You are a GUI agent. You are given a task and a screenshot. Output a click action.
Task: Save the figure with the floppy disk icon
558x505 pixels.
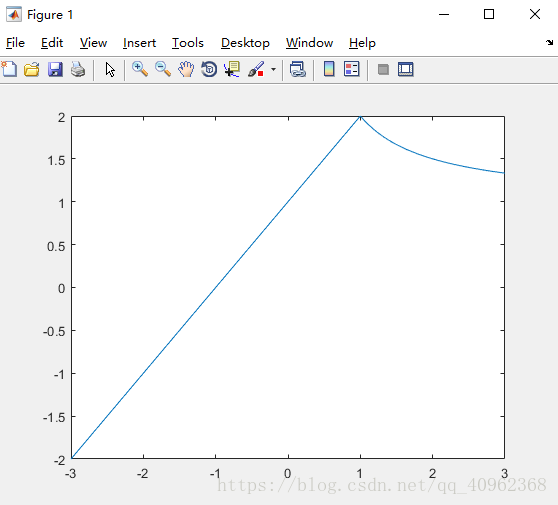pyautogui.click(x=55, y=69)
